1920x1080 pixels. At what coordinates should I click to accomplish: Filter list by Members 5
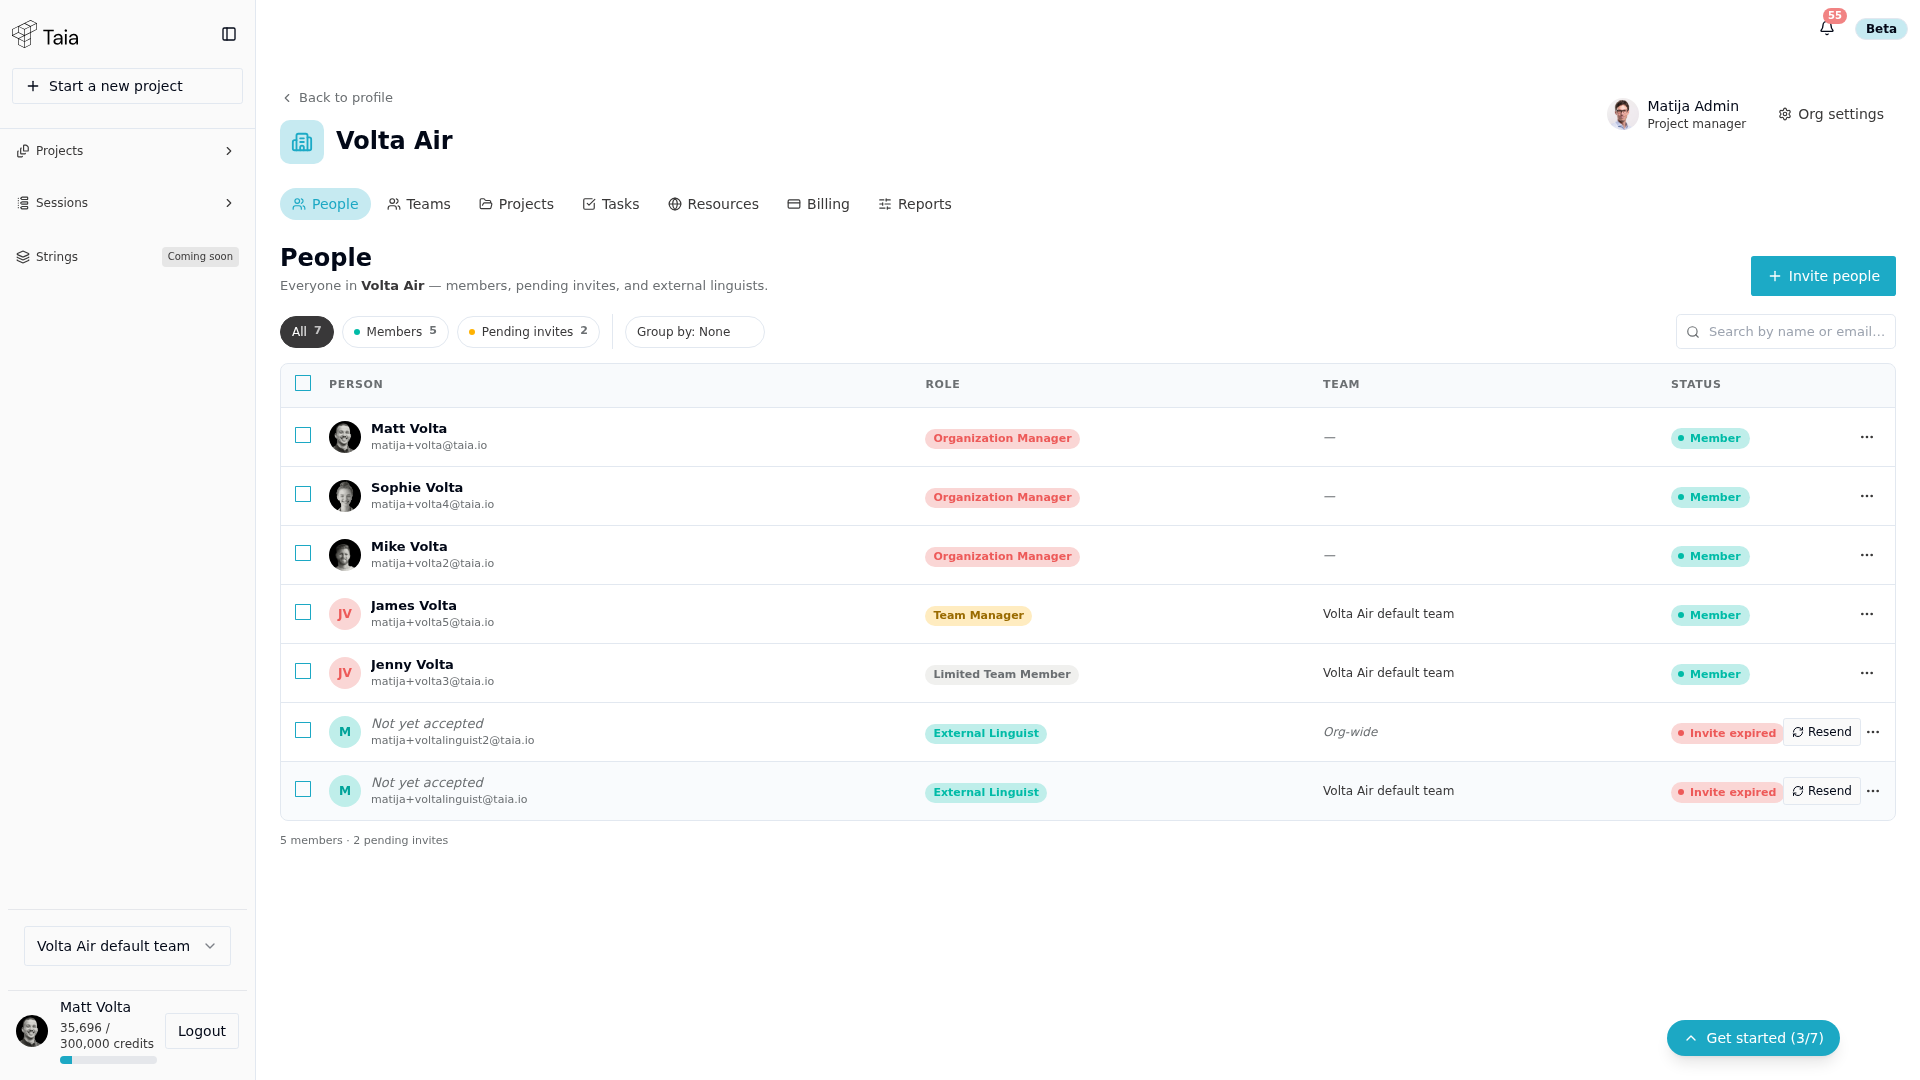point(395,332)
